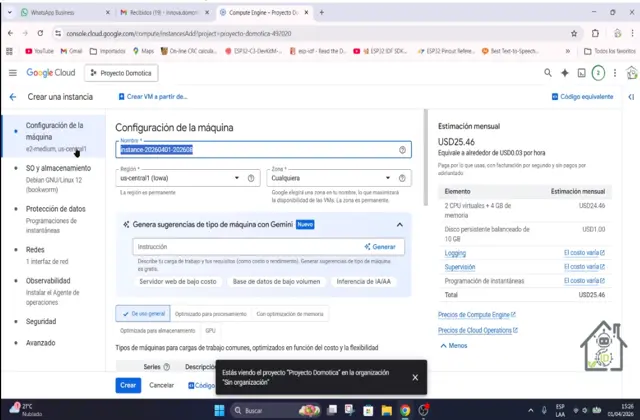Screen dimensions: 640x420
Task: Click help icon inside the Nombre field
Action: [403, 149]
